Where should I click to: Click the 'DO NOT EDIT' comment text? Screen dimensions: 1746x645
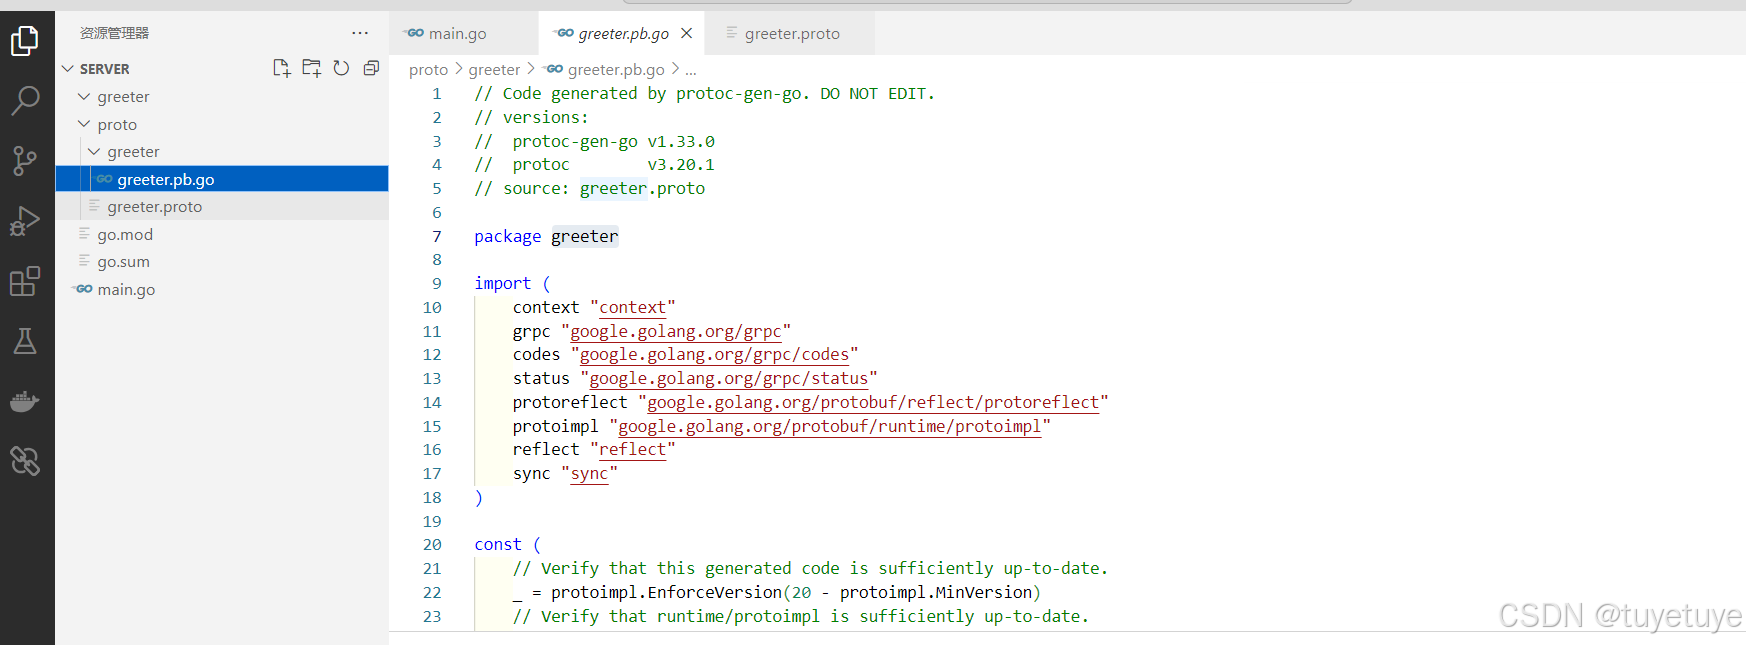873,94
